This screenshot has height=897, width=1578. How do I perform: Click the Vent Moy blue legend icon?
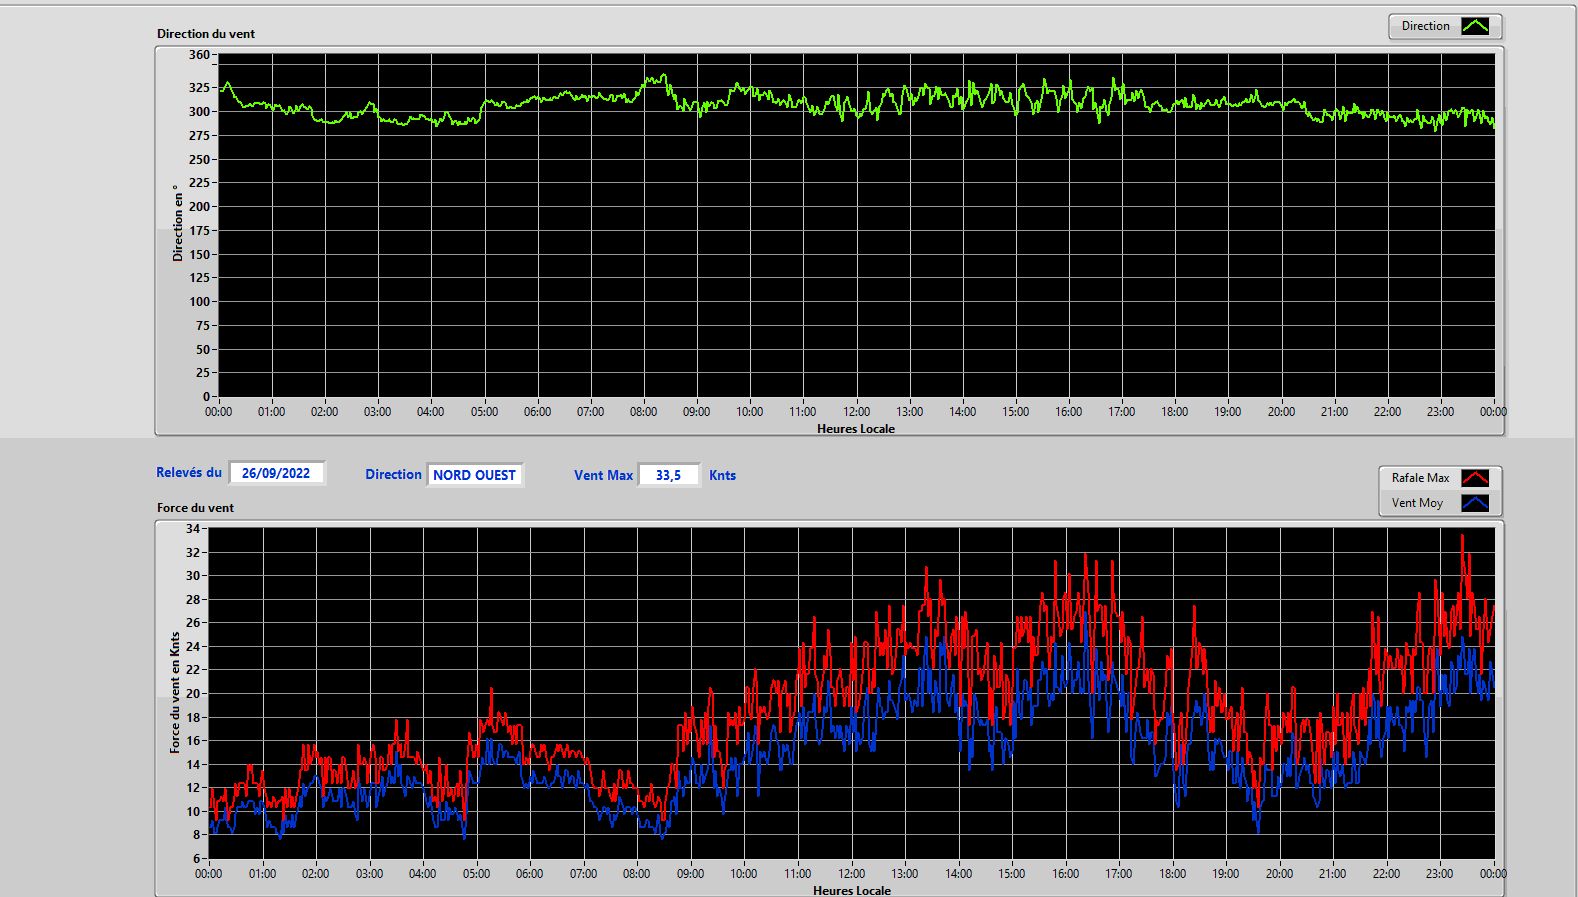[1475, 503]
